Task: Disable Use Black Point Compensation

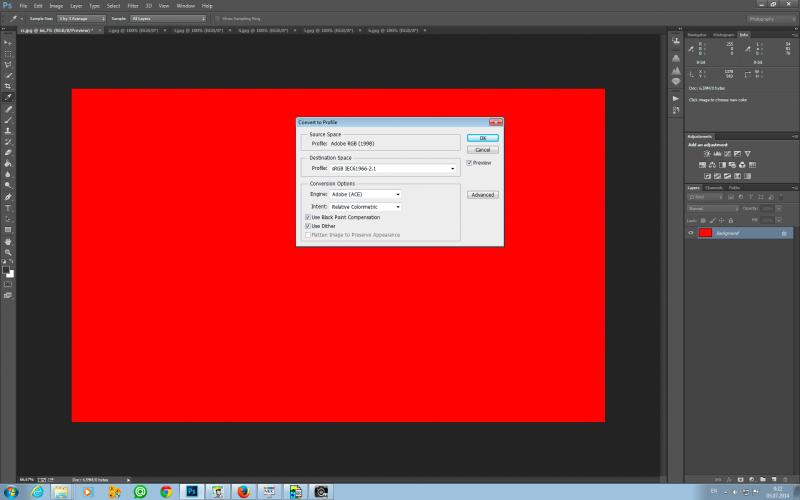Action: tap(308, 217)
